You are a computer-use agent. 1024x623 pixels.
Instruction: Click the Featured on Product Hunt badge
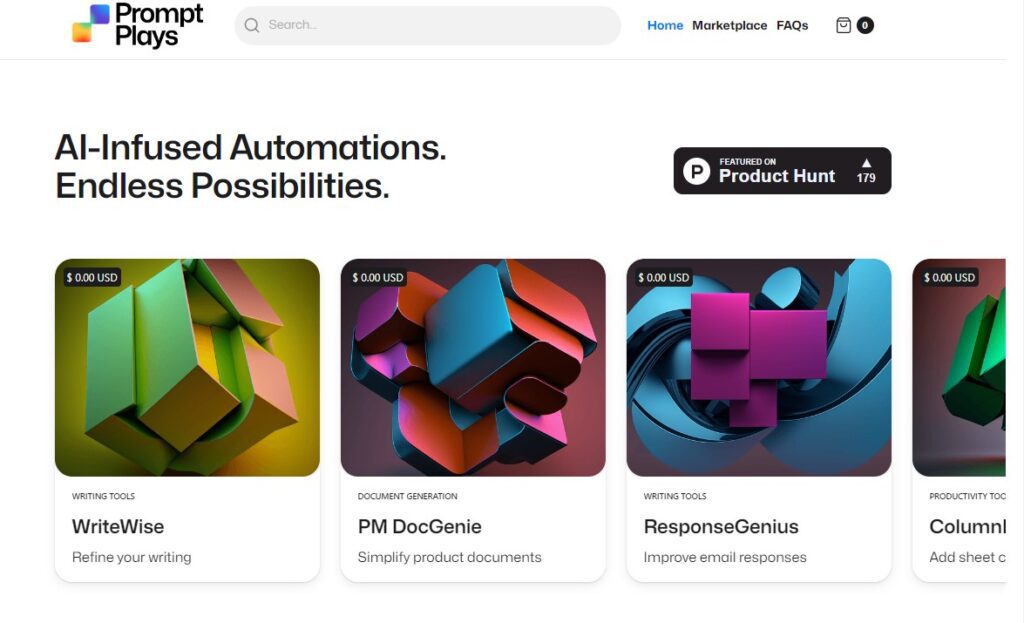[781, 171]
